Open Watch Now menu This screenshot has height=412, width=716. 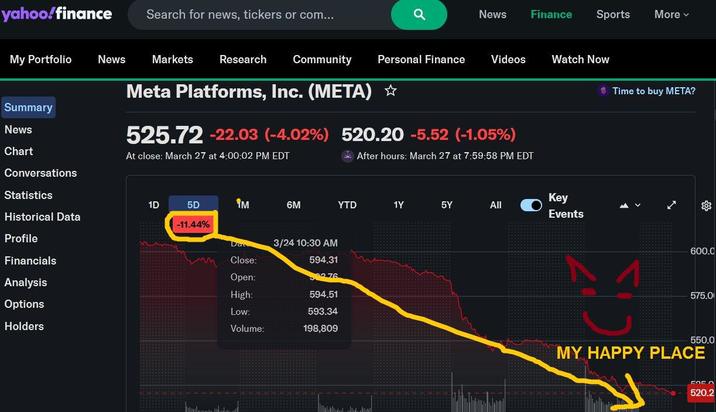(580, 59)
